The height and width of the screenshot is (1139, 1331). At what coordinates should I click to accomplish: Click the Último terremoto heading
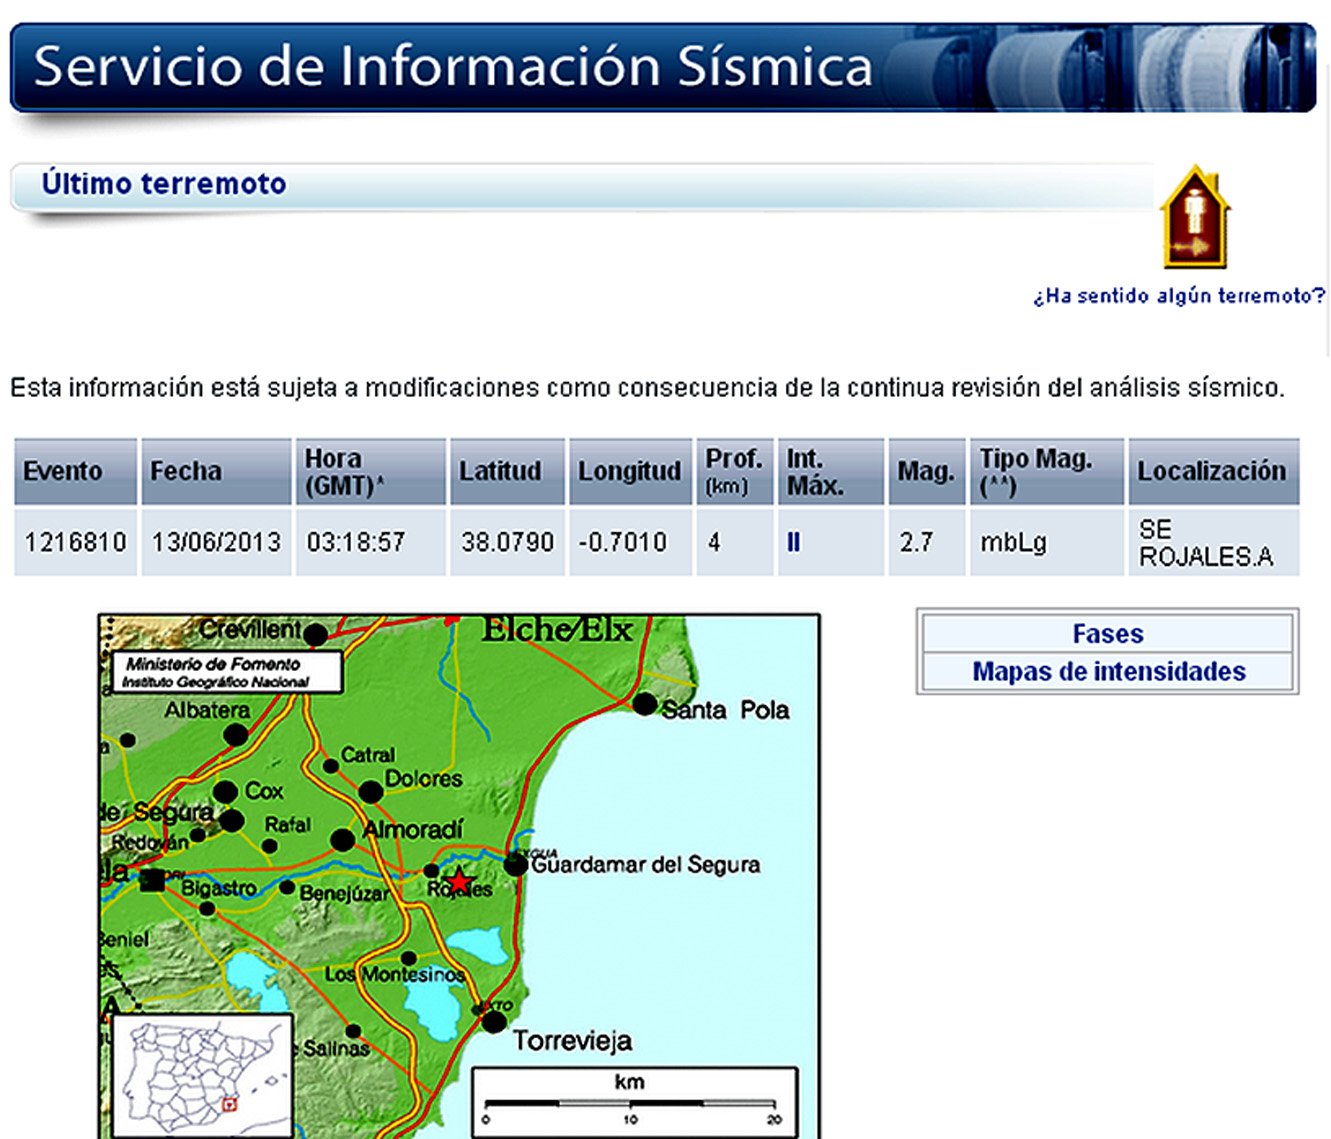pyautogui.click(x=164, y=184)
